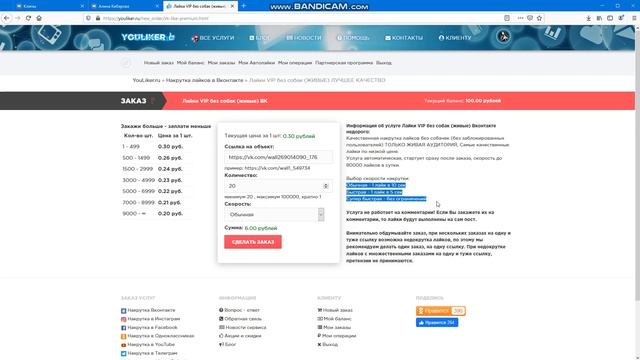Image resolution: width=640 pixels, height=360 pixels.
Task: Click the cart icon beside footer Новый заказ
Action: pos(320,310)
